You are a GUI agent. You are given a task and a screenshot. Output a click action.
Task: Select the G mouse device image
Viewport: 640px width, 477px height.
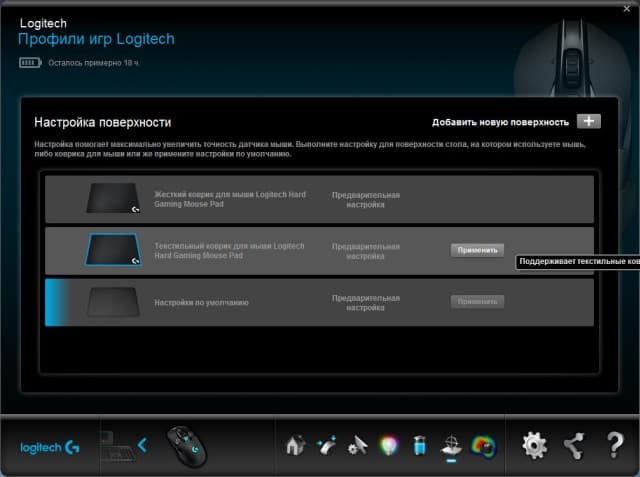tap(187, 446)
